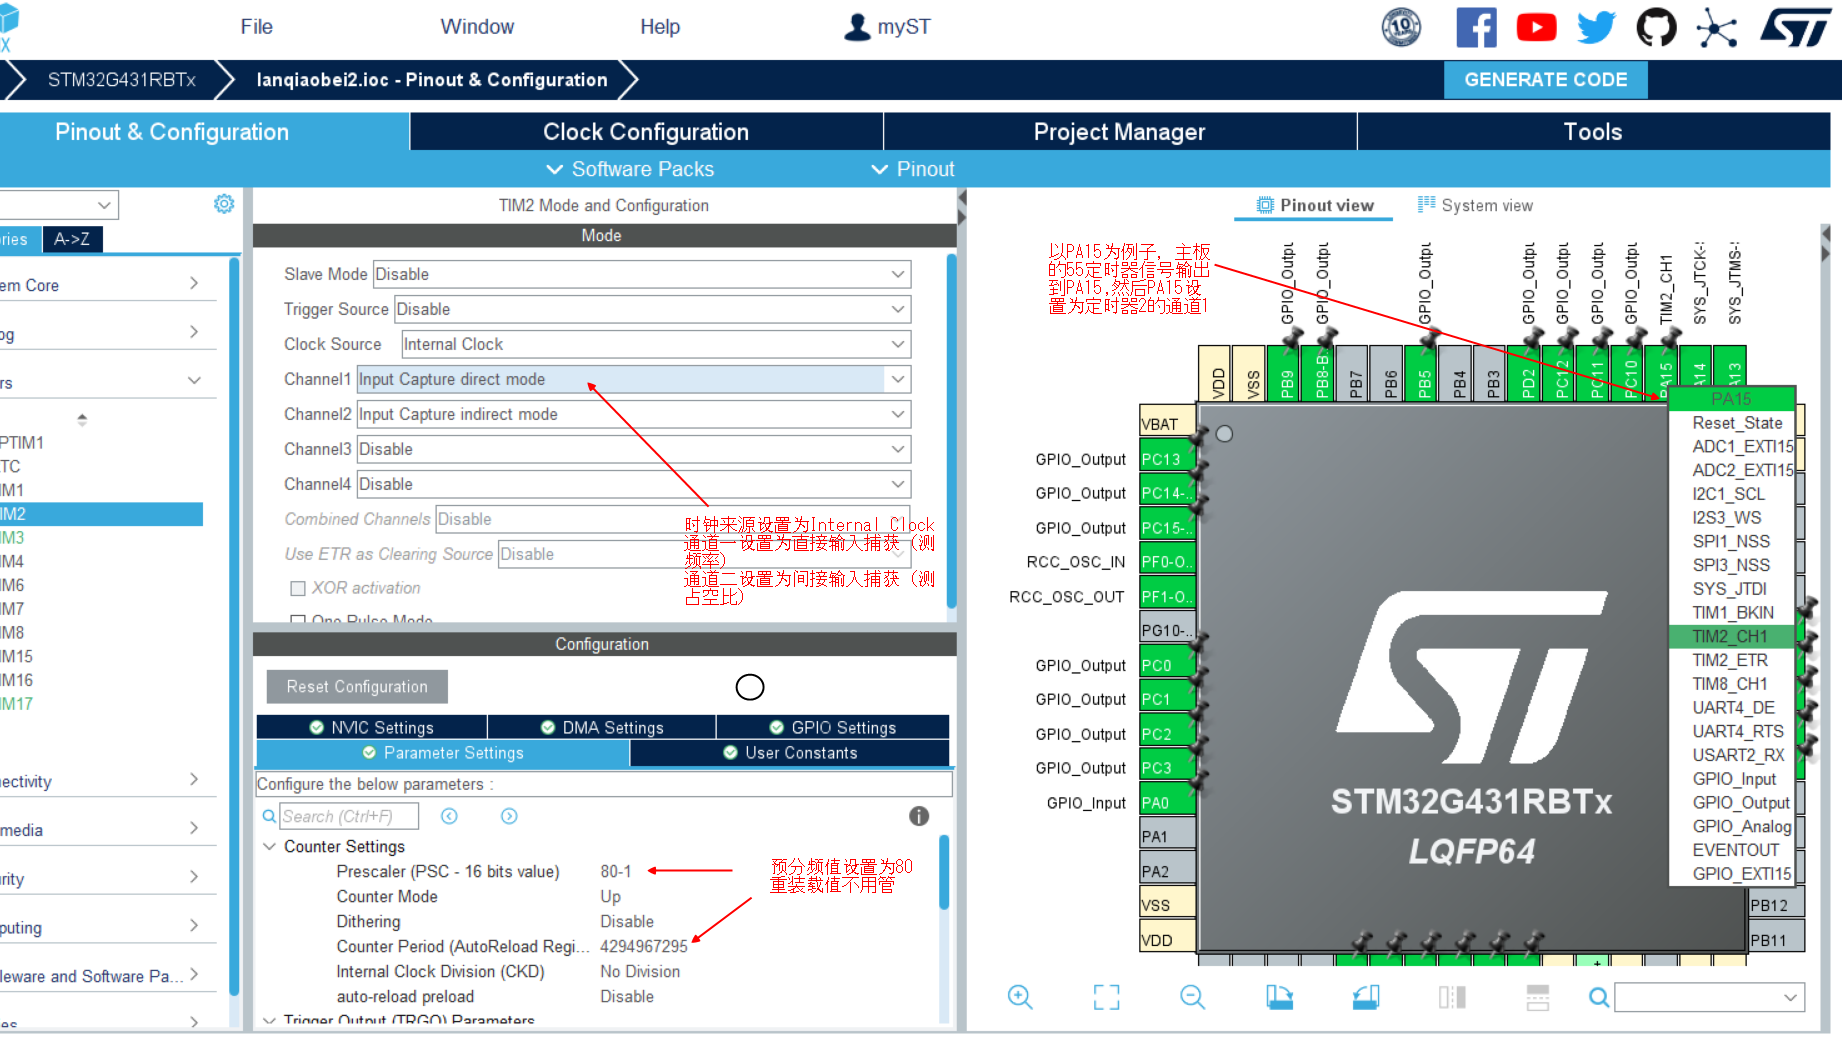Image resolution: width=1842 pixels, height=1045 pixels.
Task: Click the Parameter Settings vertical scrollbar
Action: (943, 872)
